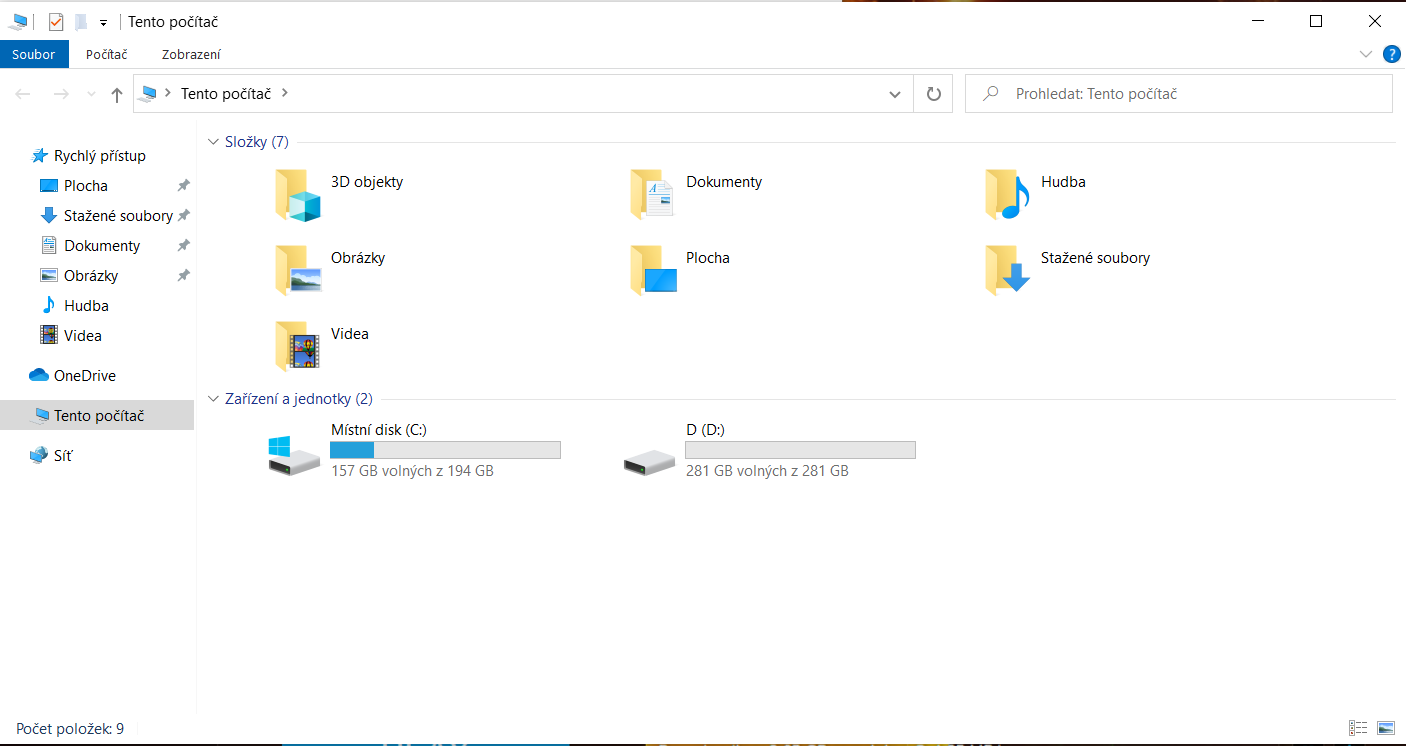Viewport: 1406px width, 746px height.
Task: Select "Síť" in the navigation pane
Action: coord(63,456)
